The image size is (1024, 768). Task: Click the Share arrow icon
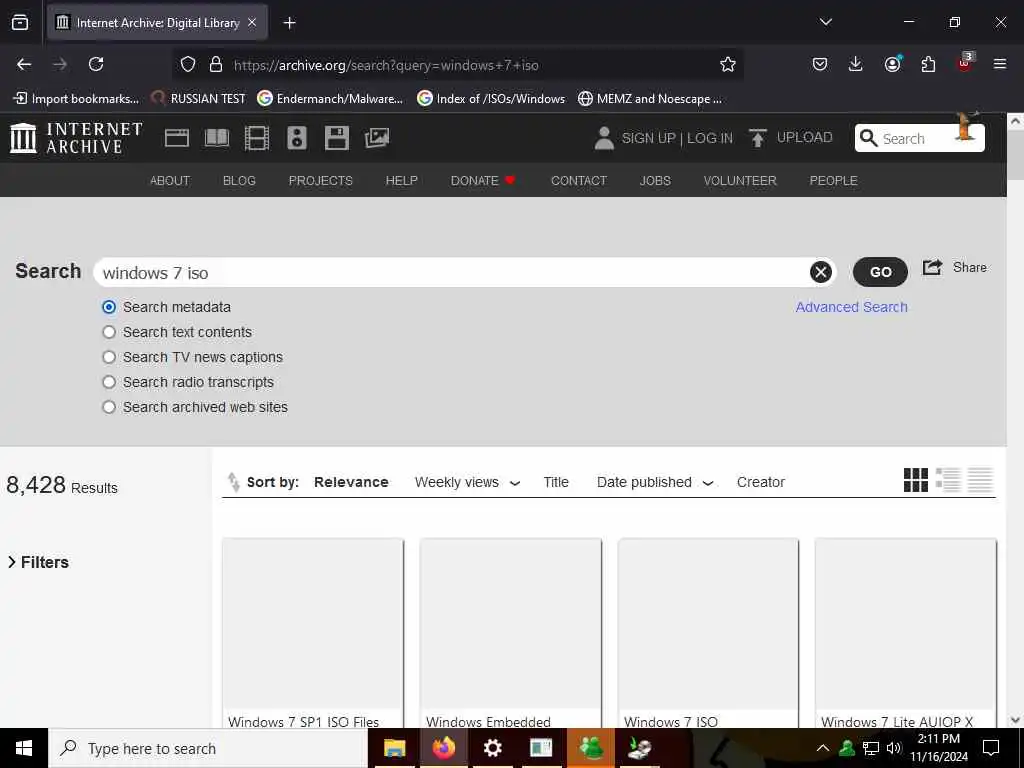(x=932, y=267)
